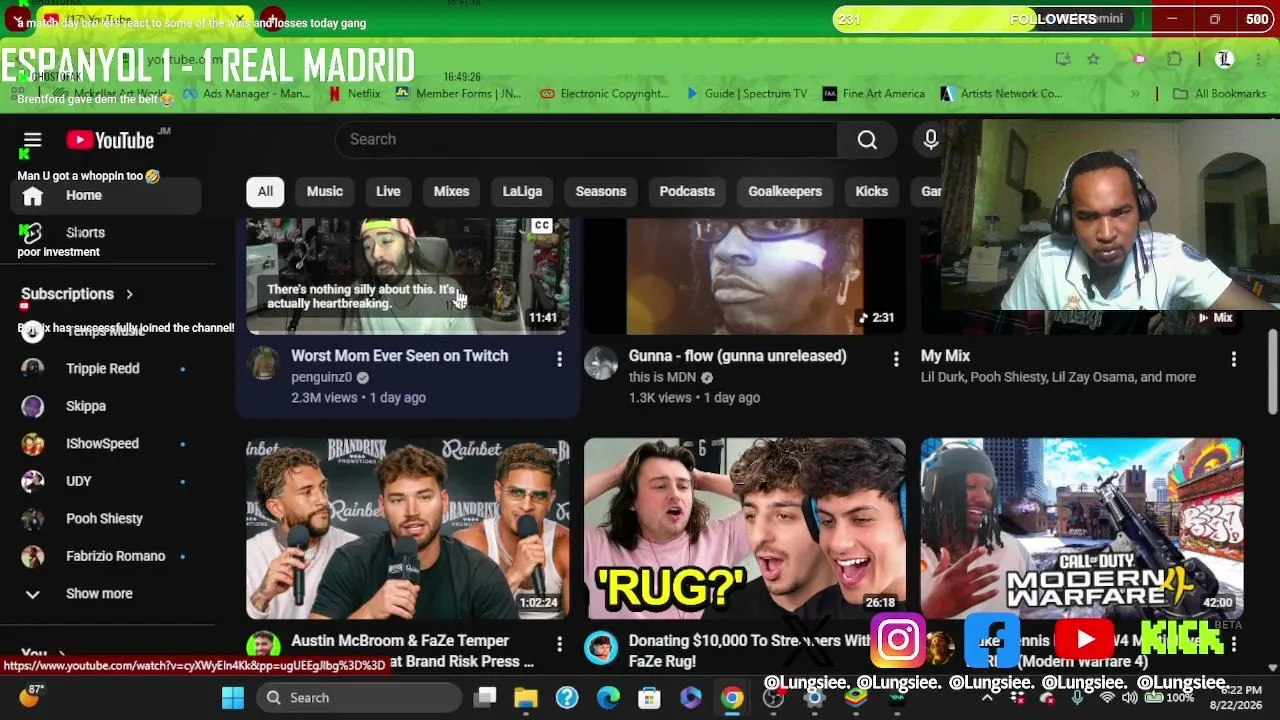Image resolution: width=1280 pixels, height=720 pixels.
Task: Open the Windows Start menu
Action: (233, 698)
